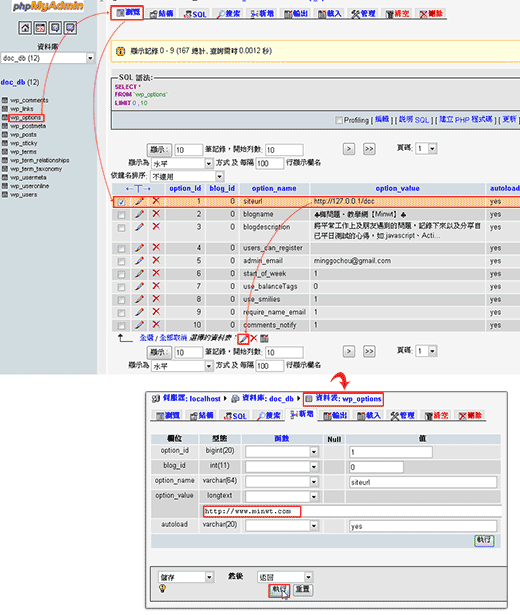Screen dimensions: 520x615
Task: Select wp_postmeta in the sidebar table list
Action: click(x=28, y=126)
